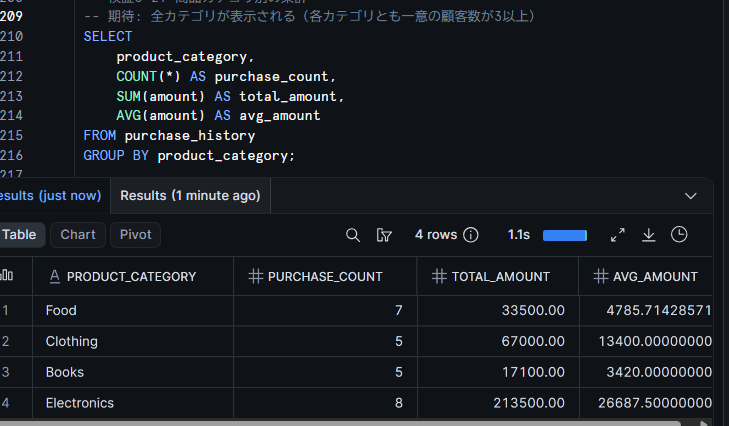The width and height of the screenshot is (729, 426).
Task: Download the query results
Action: pyautogui.click(x=649, y=235)
